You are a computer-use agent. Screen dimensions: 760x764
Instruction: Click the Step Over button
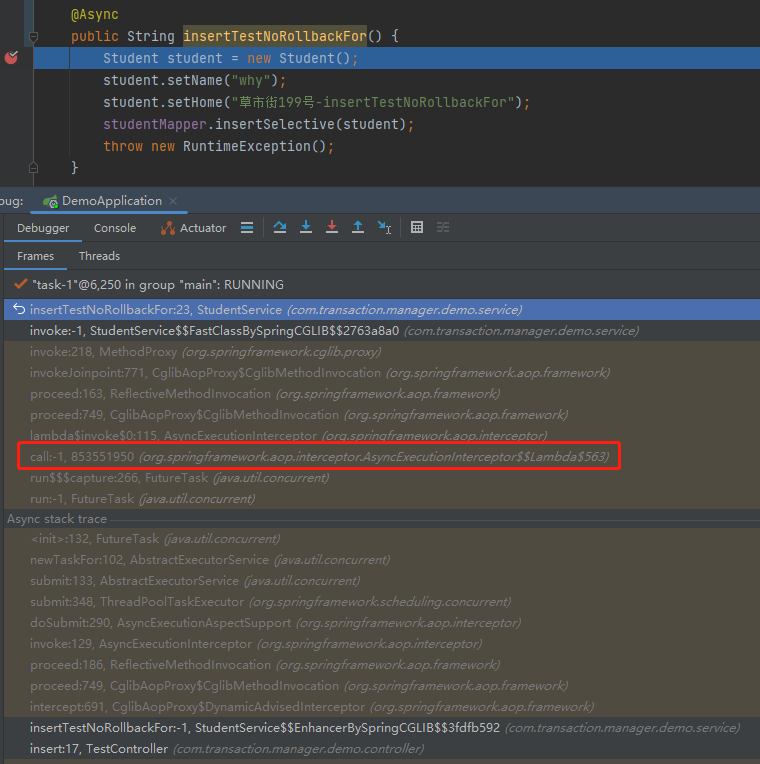click(280, 227)
